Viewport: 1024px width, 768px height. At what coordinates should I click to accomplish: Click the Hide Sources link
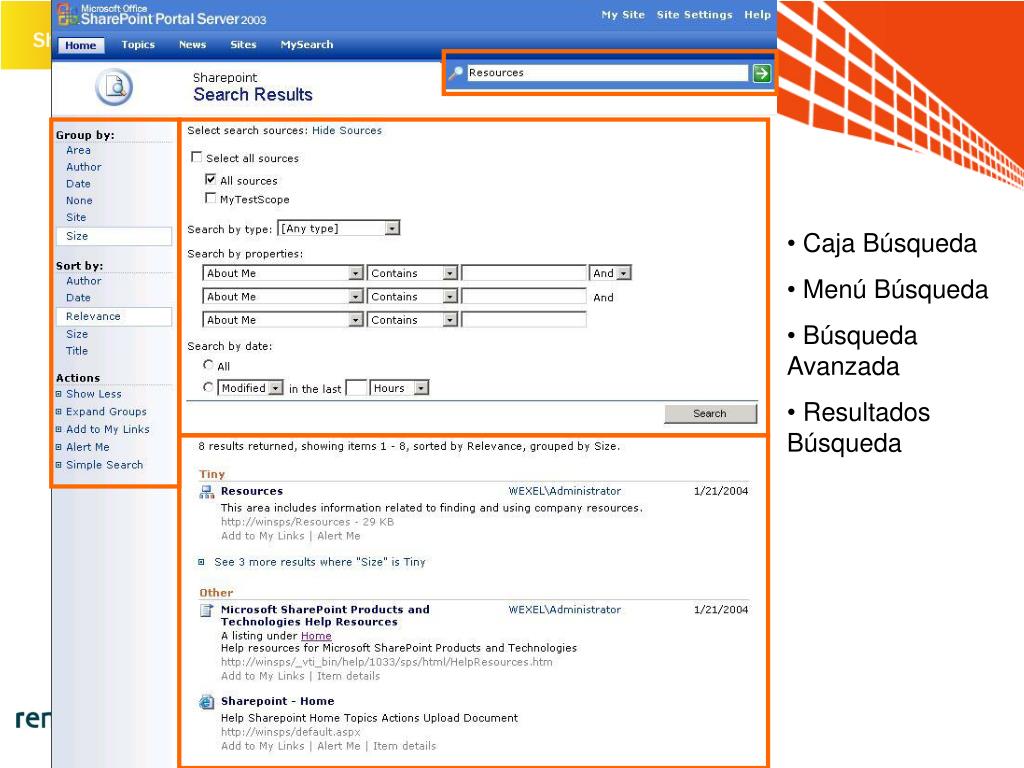tap(347, 131)
